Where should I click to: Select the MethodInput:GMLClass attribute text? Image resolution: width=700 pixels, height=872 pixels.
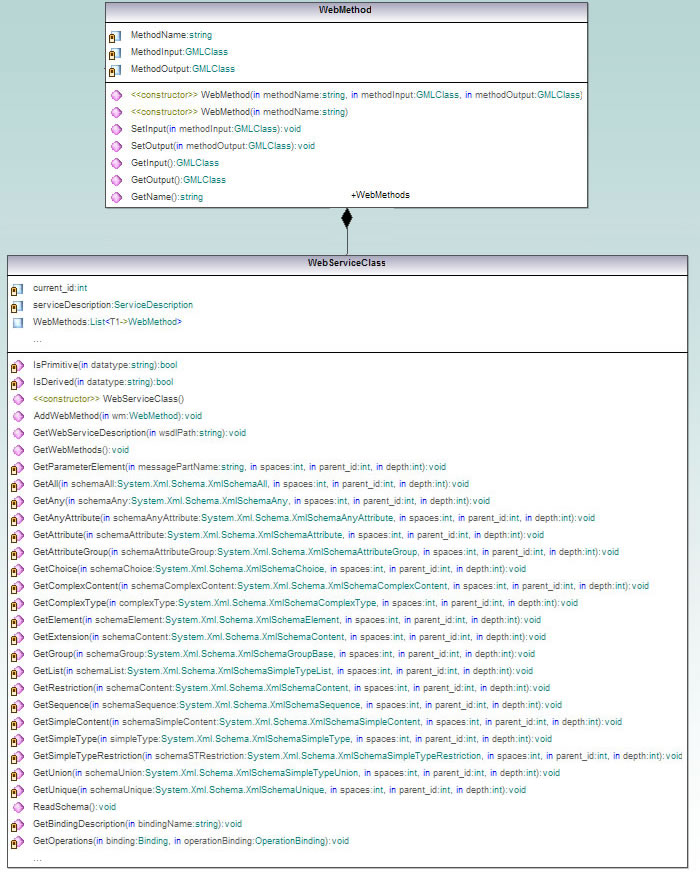coord(179,52)
